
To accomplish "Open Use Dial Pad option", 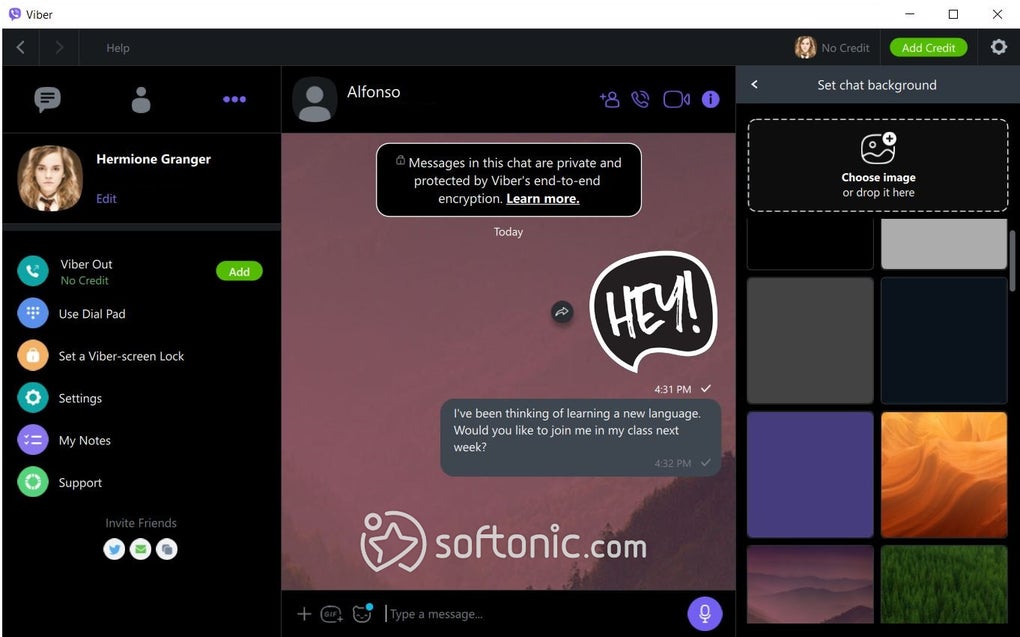I will point(92,314).
